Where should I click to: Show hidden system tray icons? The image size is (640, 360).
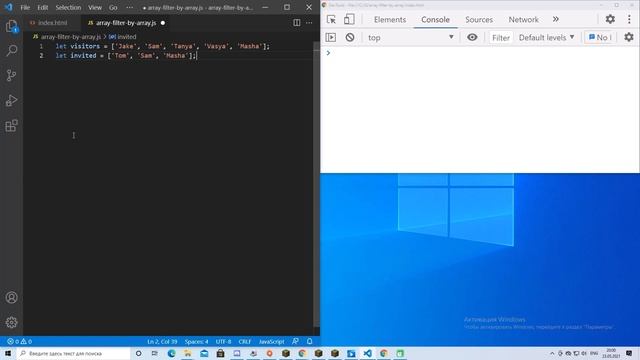(x=552, y=353)
